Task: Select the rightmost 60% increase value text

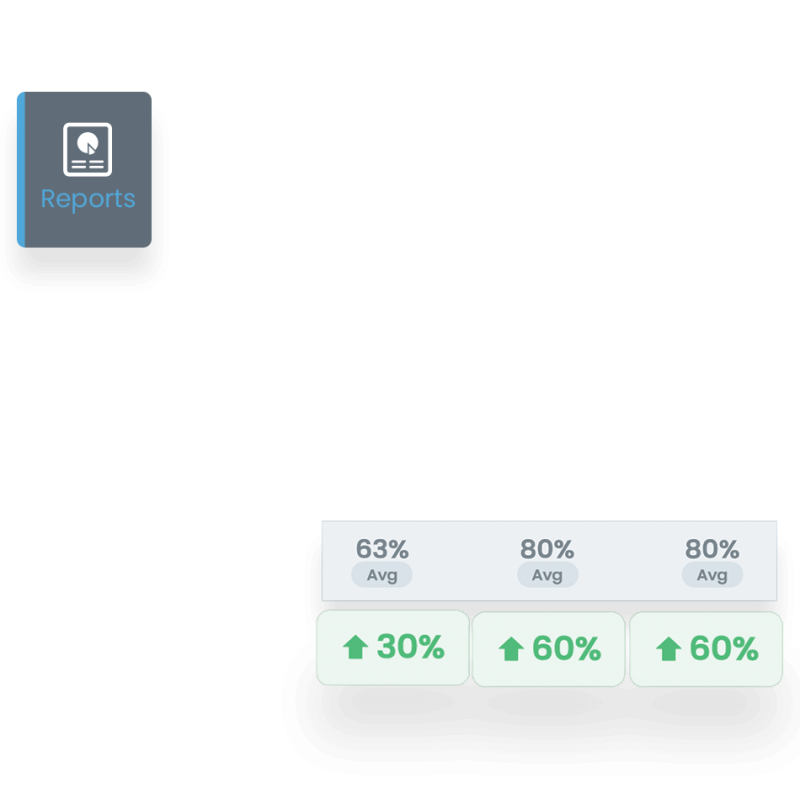Action: pyautogui.click(x=723, y=649)
